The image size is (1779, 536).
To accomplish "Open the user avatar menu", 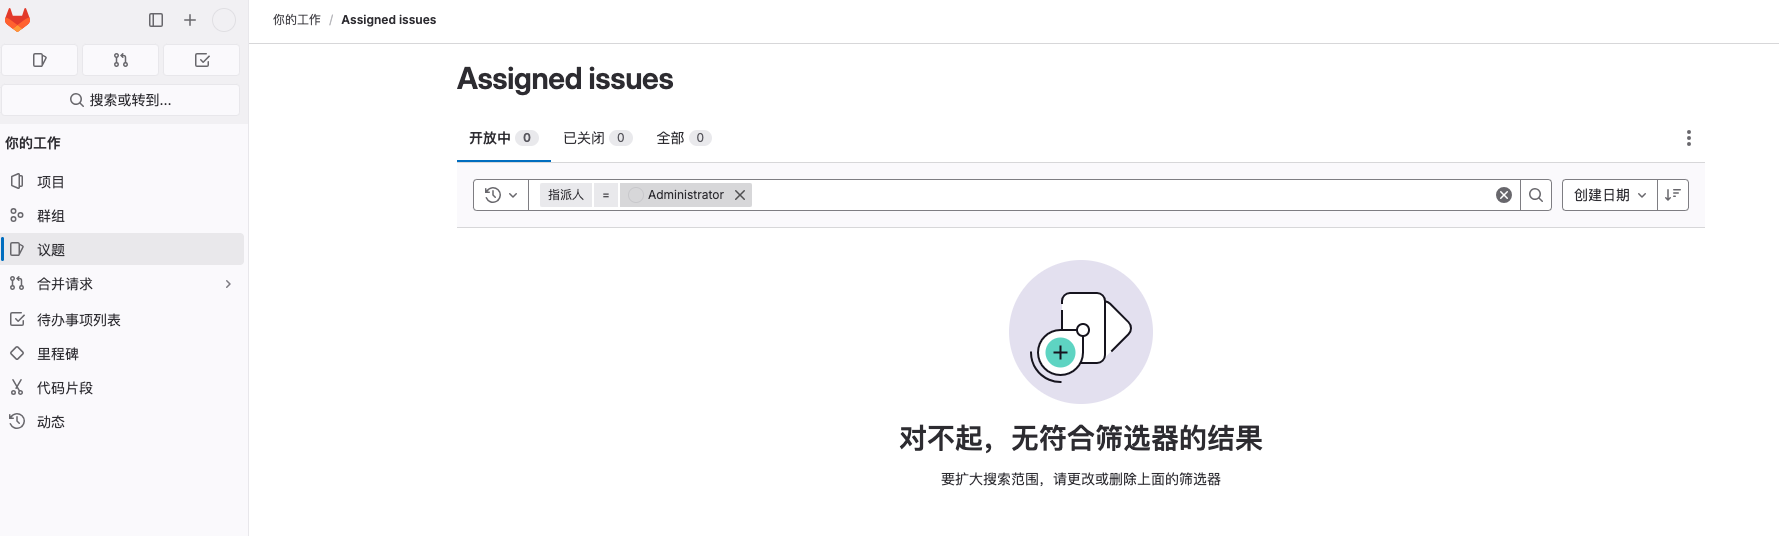I will click(x=224, y=20).
